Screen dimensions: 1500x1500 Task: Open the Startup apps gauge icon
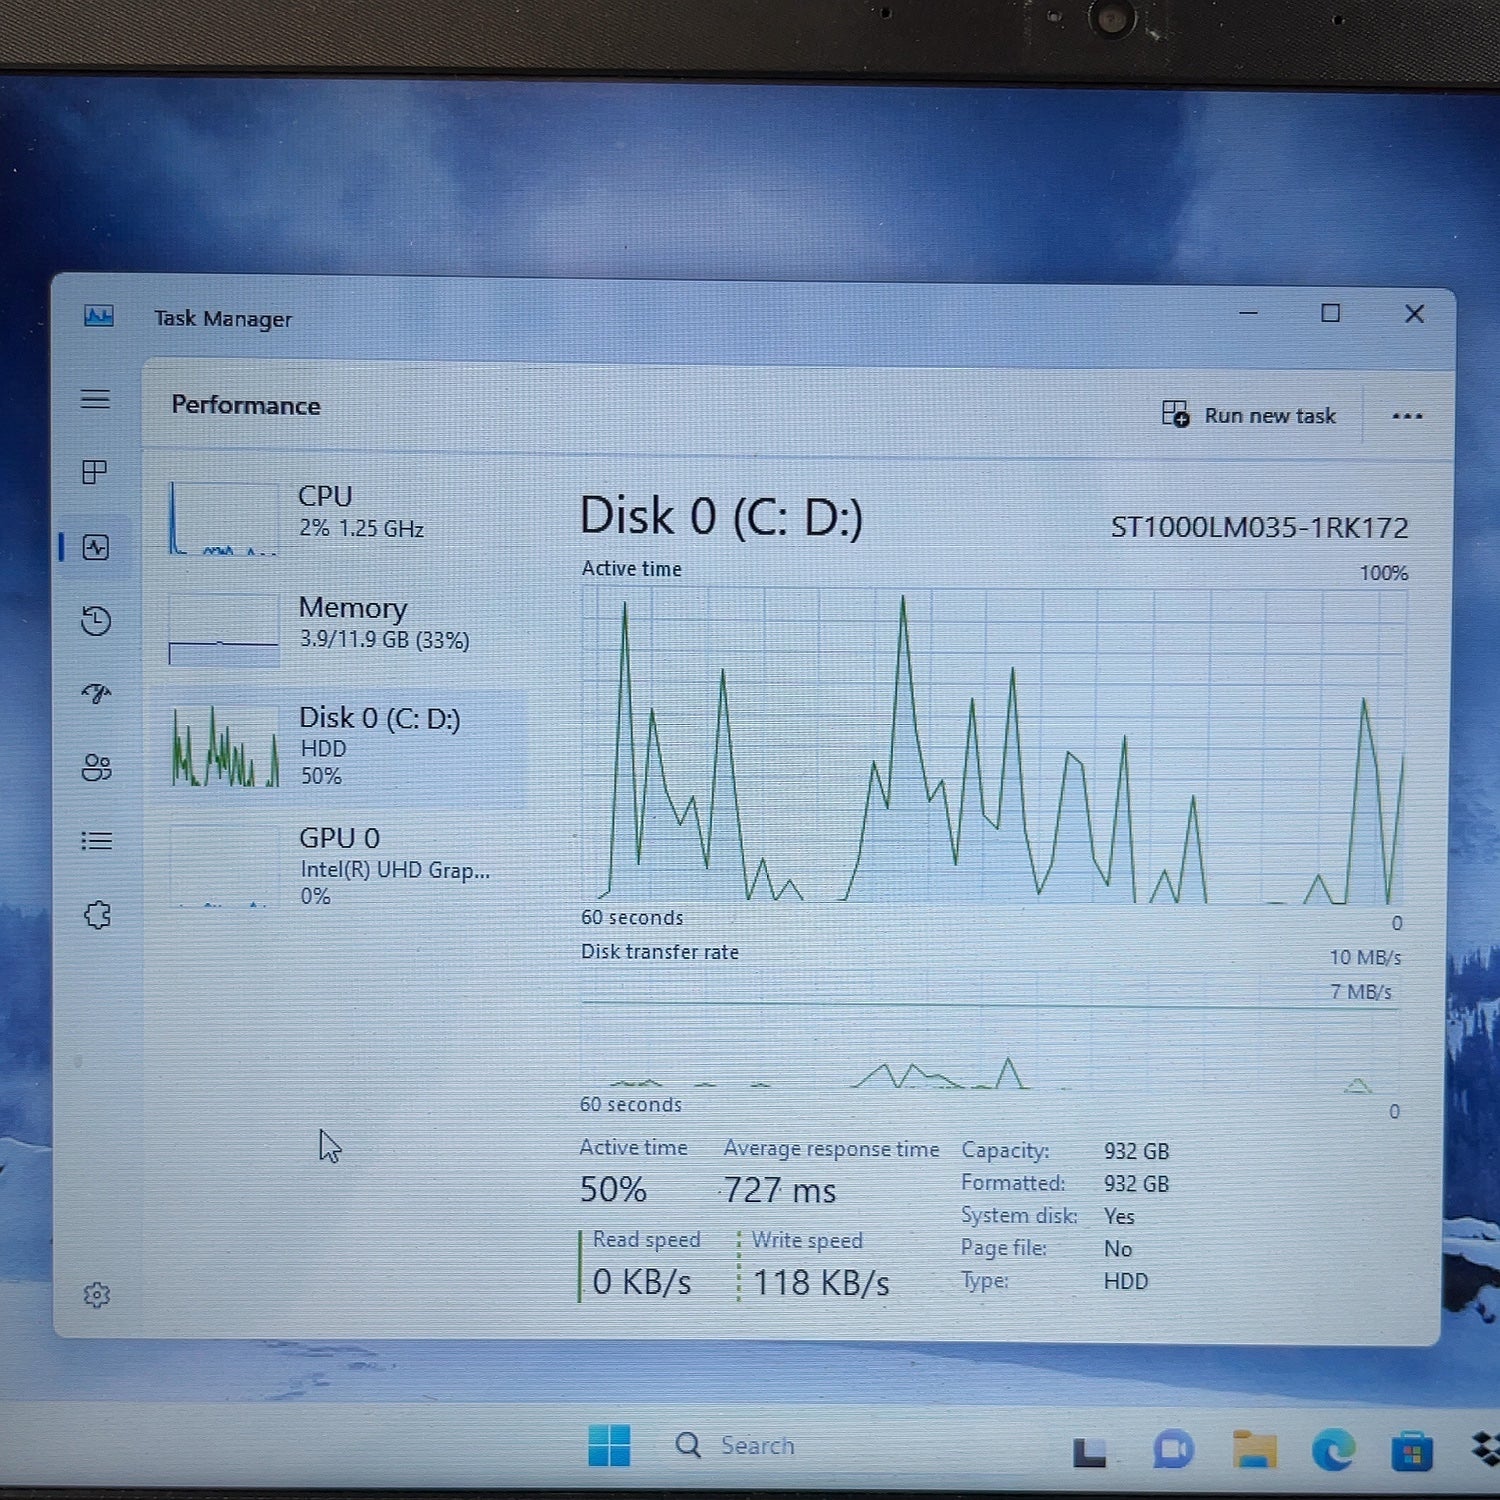click(96, 693)
